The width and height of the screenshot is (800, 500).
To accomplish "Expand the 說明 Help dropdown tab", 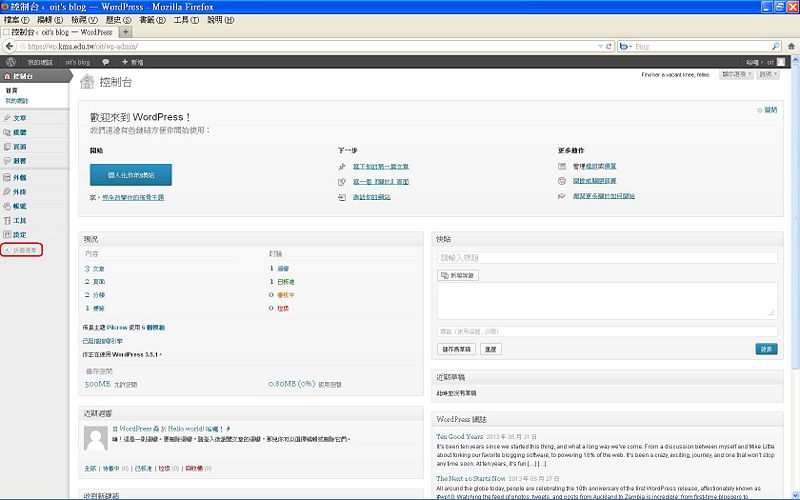I will pyautogui.click(x=768, y=74).
